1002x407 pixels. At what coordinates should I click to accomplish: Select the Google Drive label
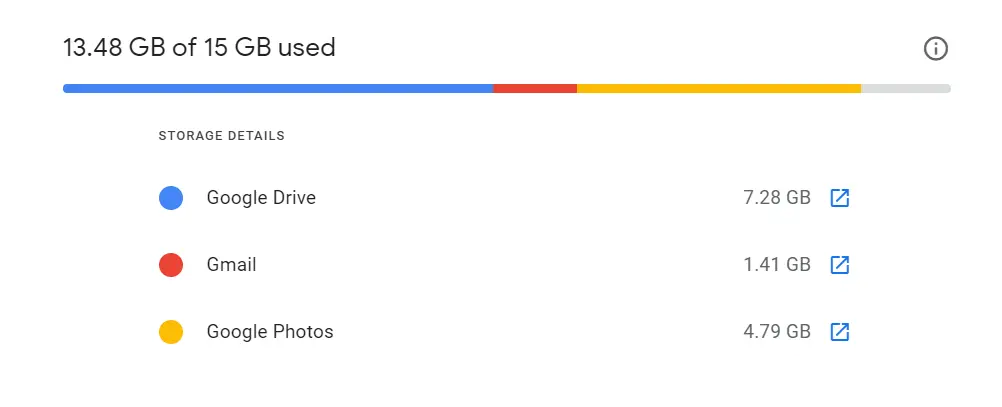[261, 198]
